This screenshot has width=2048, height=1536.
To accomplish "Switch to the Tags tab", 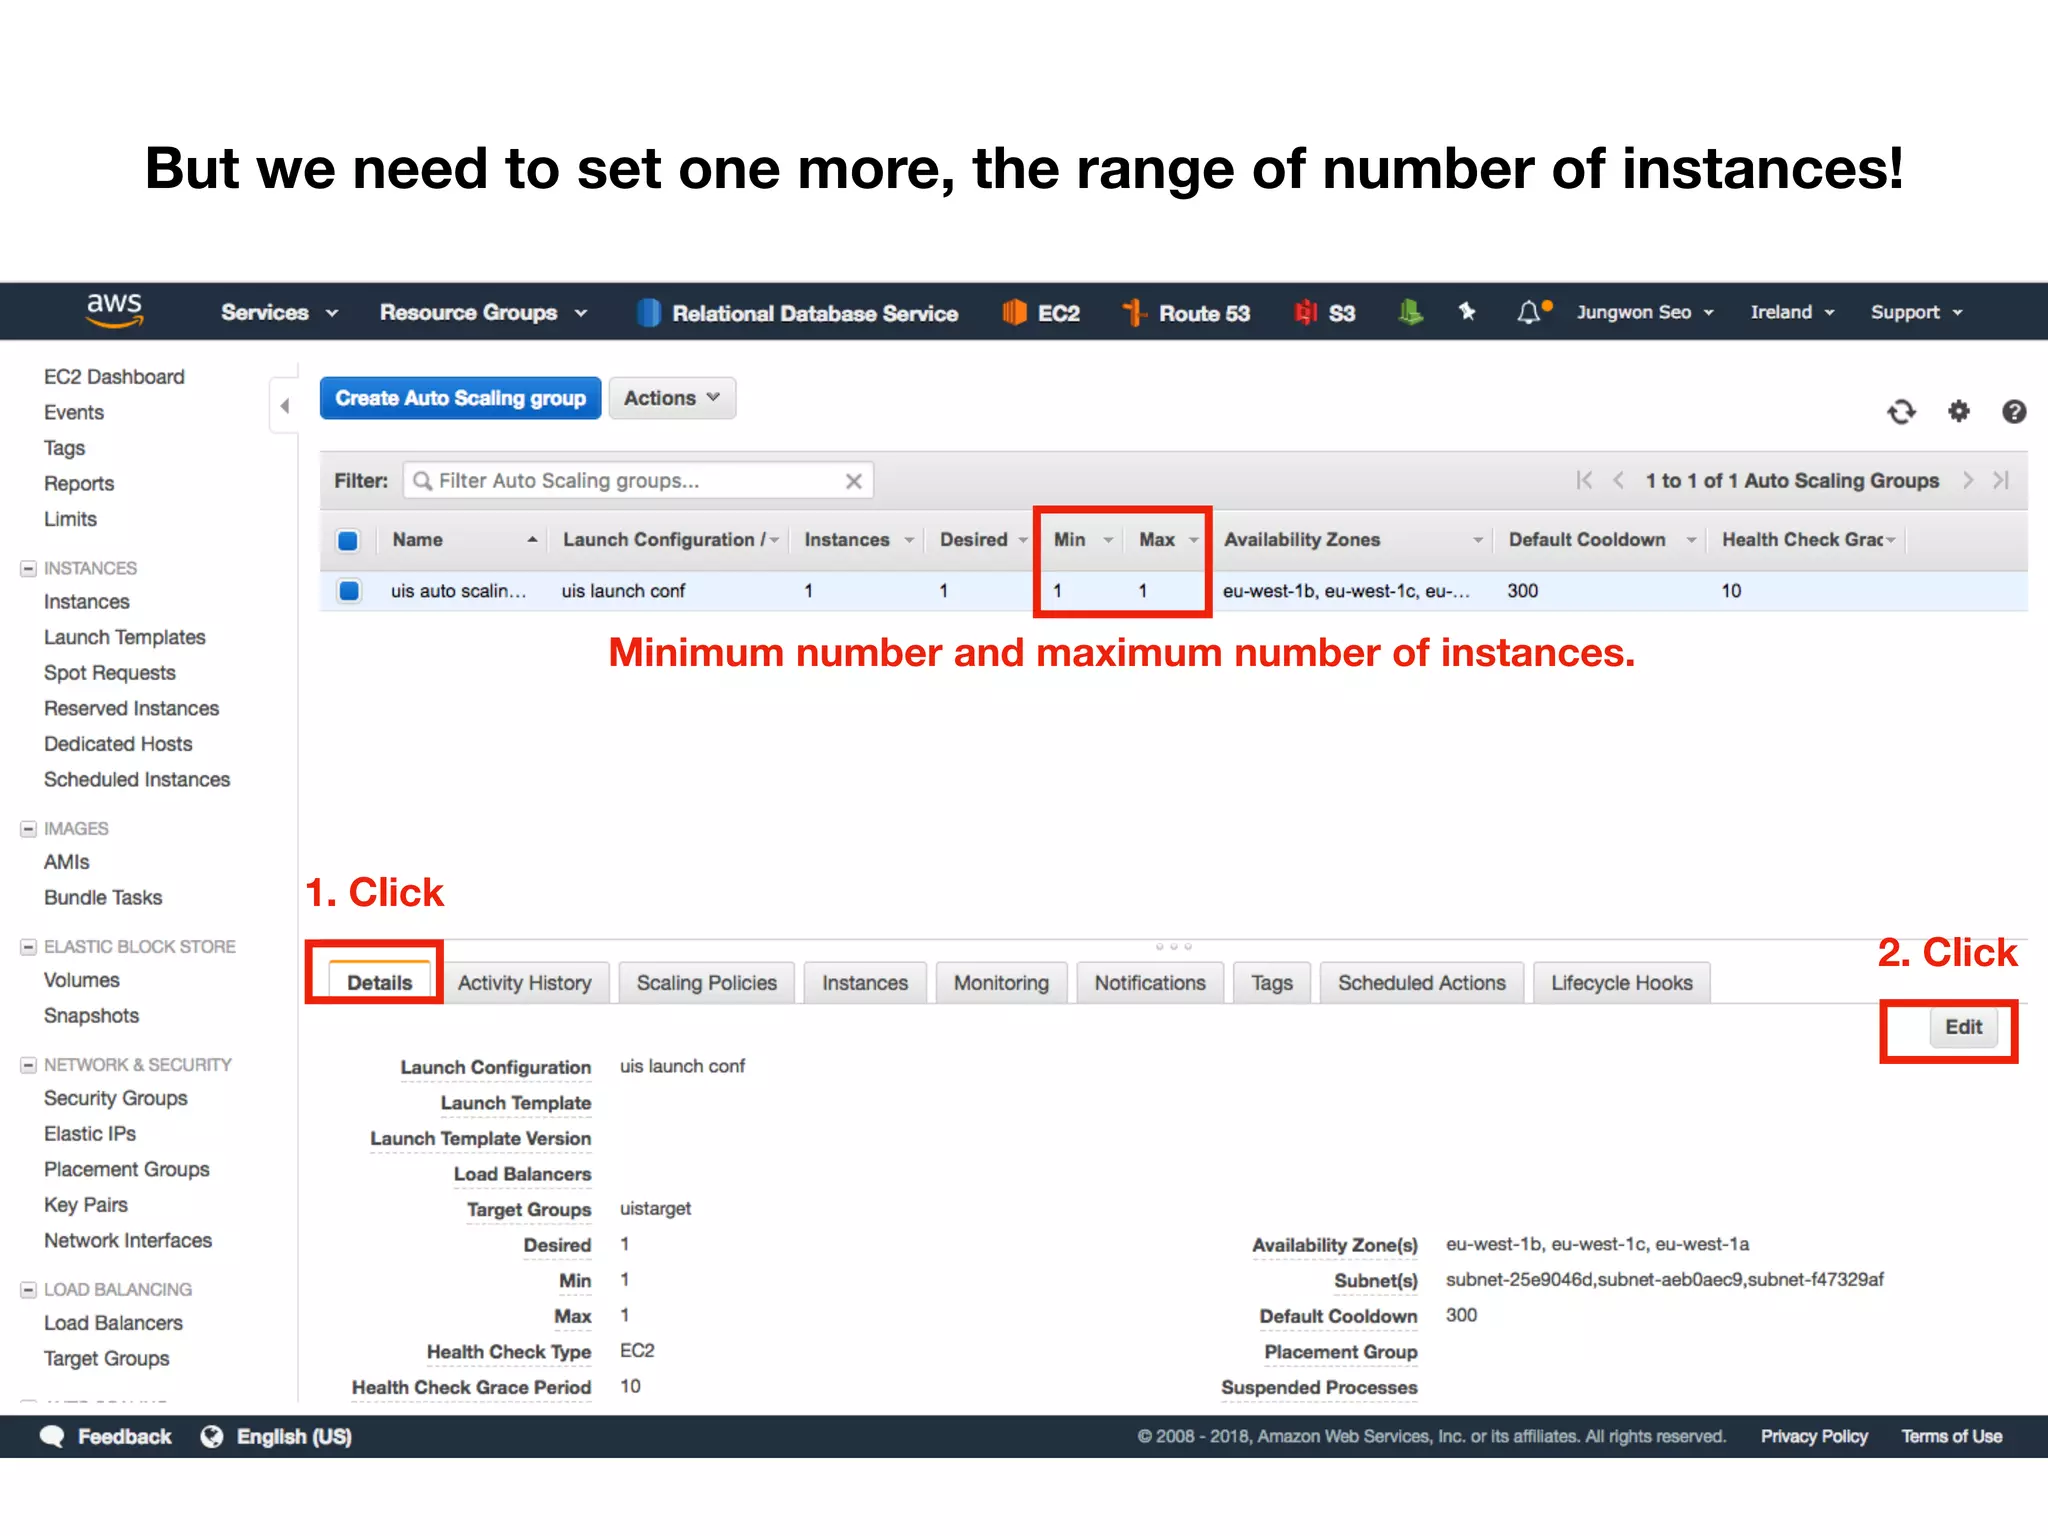I will click(x=1271, y=983).
